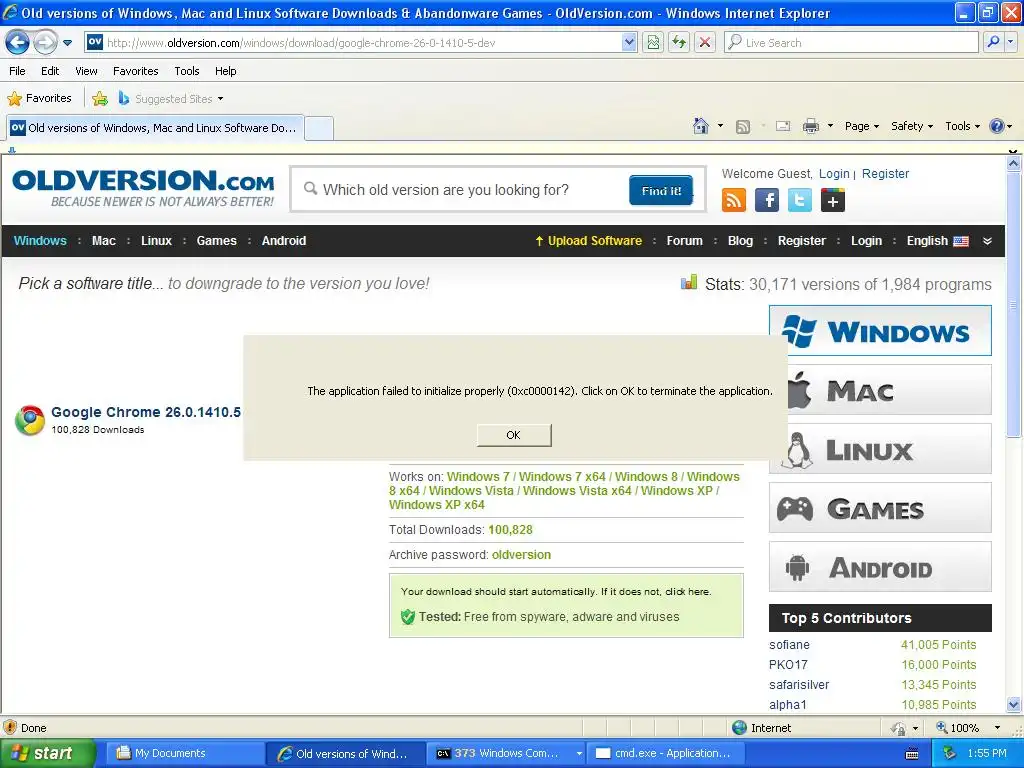Viewport: 1024px width, 768px height.
Task: Click the Live Search magnifier button
Action: click(993, 42)
